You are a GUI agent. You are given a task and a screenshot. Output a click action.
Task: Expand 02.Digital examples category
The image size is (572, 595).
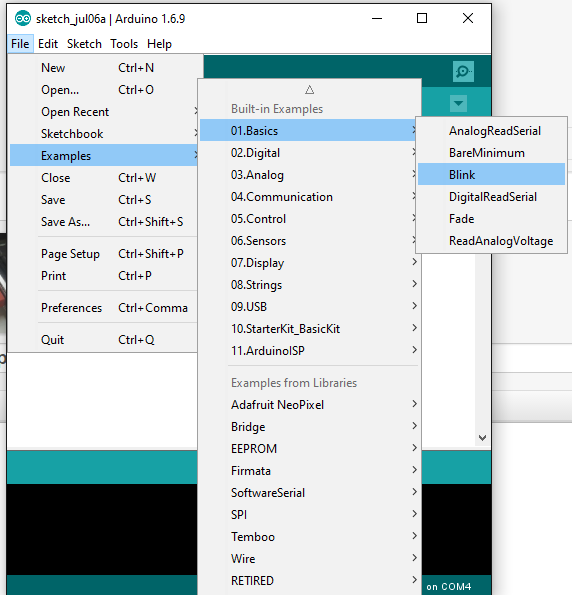pyautogui.click(x=309, y=153)
